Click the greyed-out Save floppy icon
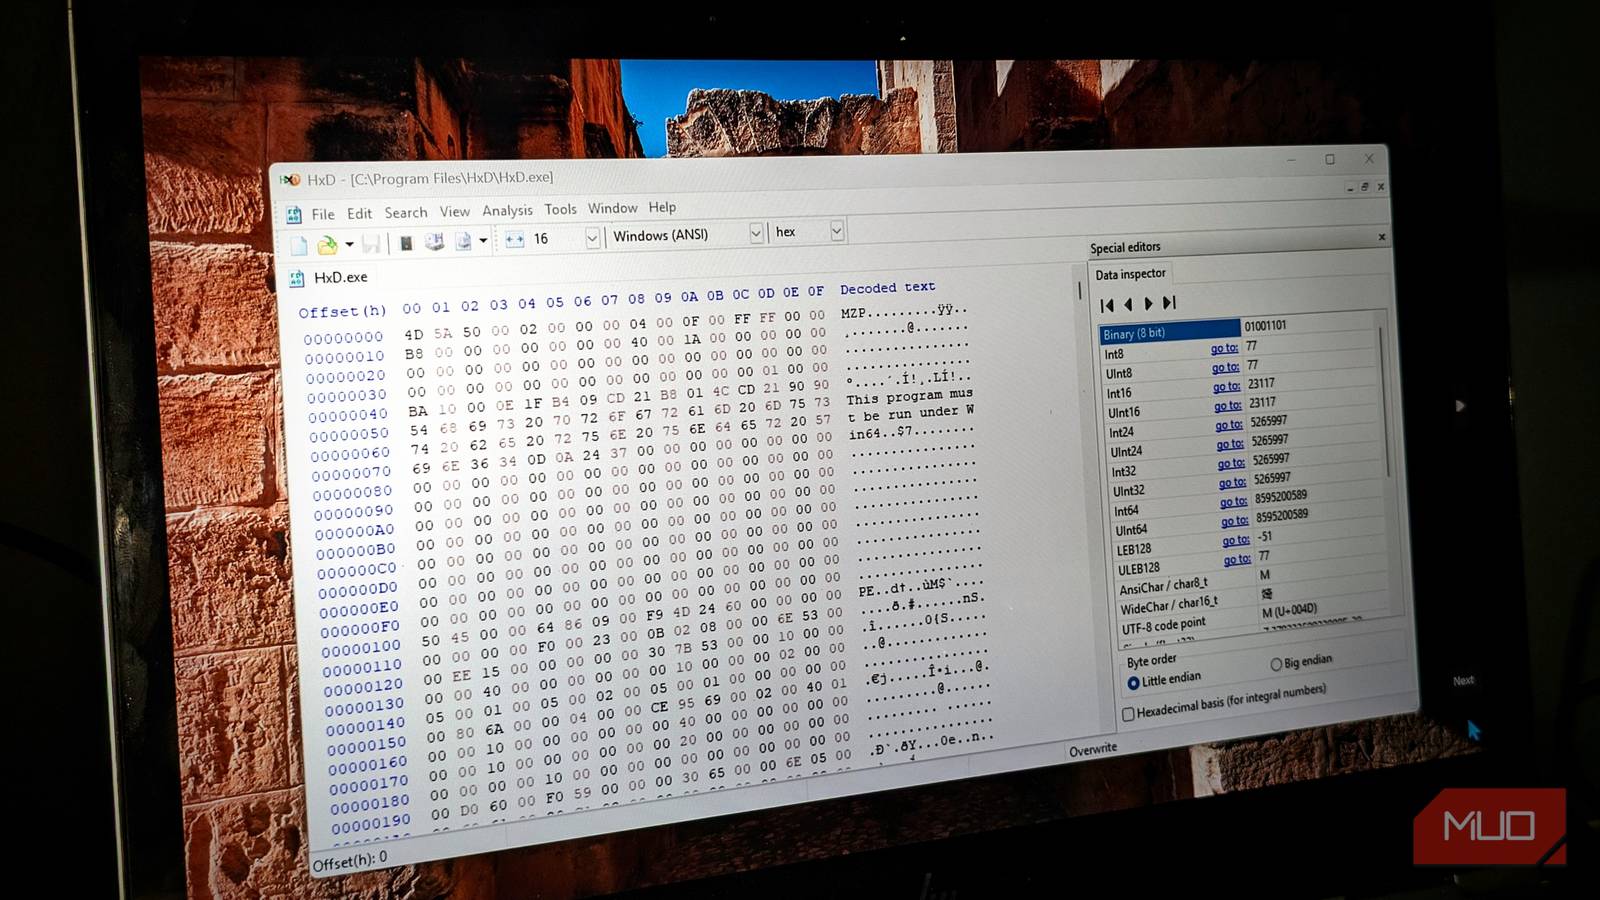Viewport: 1600px width, 900px height. click(371, 243)
